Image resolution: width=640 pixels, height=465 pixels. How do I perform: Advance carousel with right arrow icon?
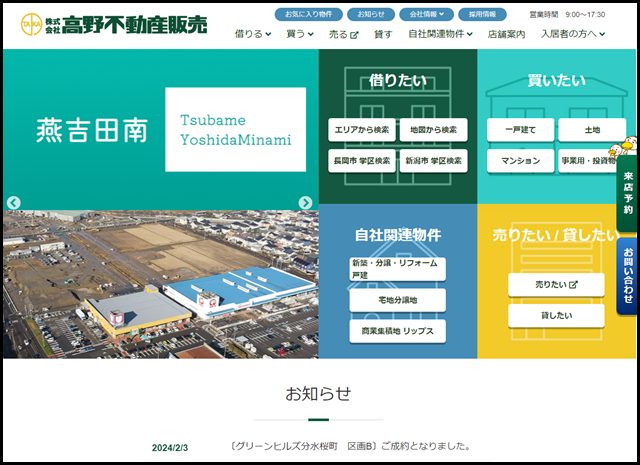point(305,202)
